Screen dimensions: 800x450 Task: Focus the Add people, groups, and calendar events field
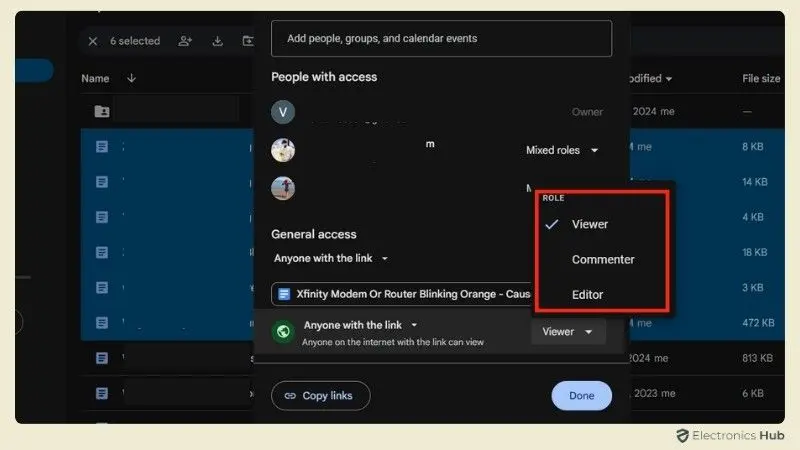441,38
